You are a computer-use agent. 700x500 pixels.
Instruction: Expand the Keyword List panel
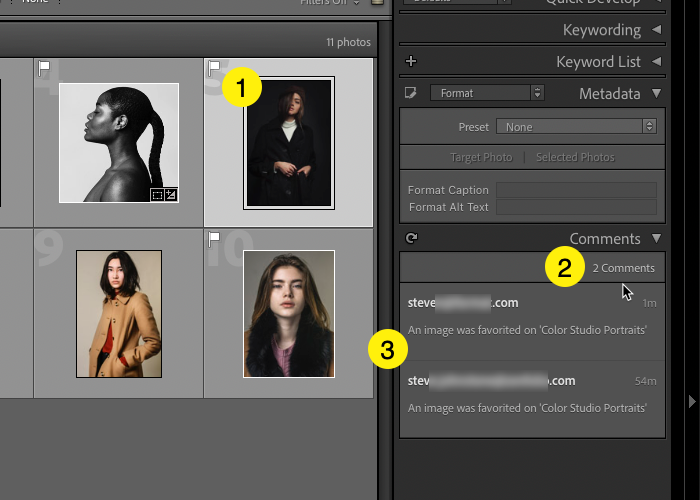656,62
